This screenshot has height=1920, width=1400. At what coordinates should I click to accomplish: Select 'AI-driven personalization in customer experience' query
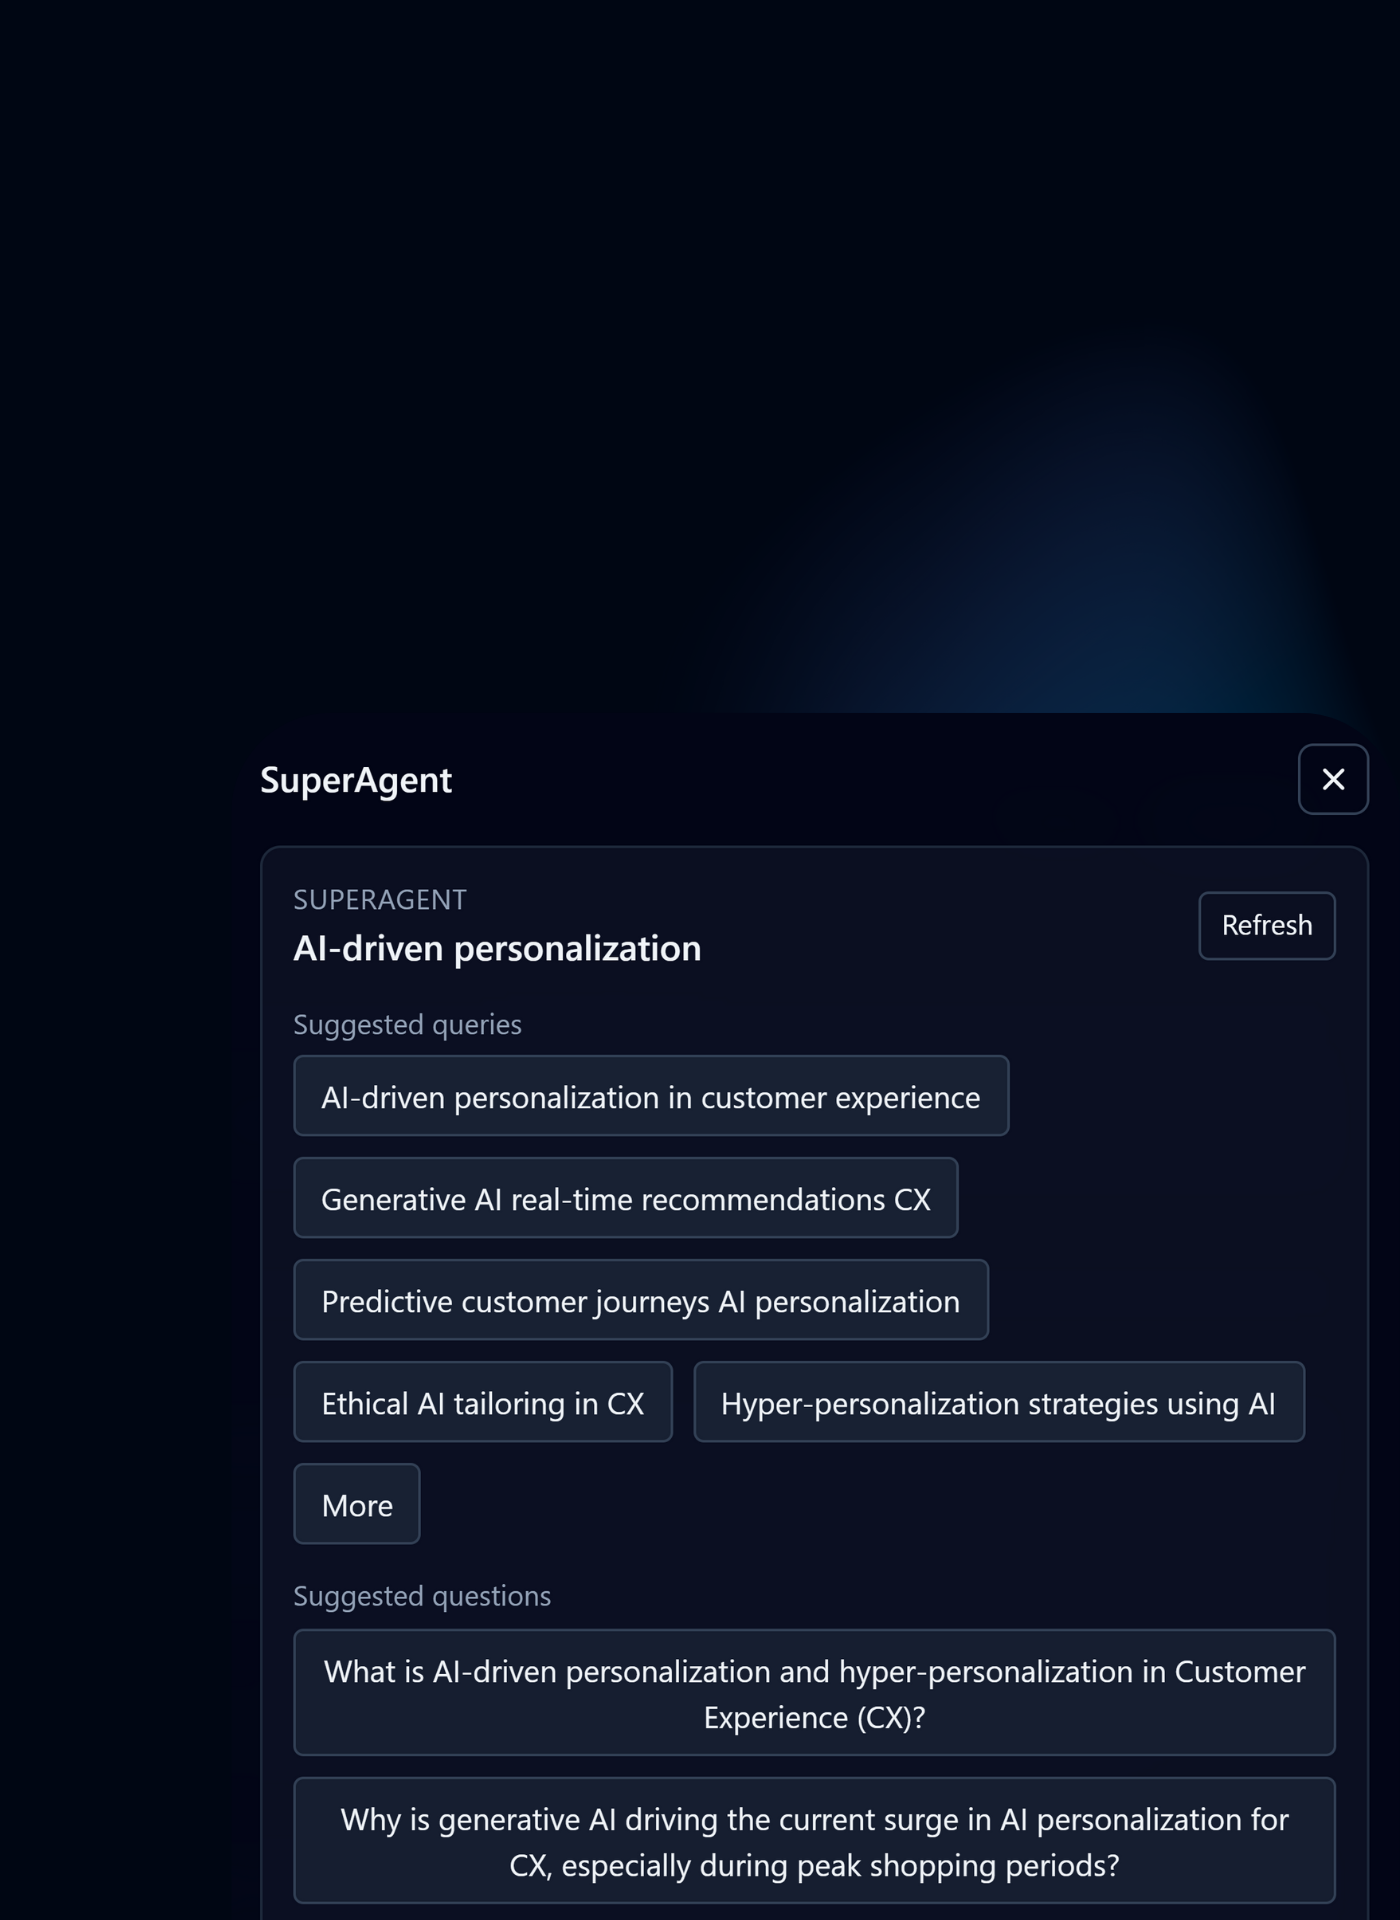click(x=650, y=1096)
